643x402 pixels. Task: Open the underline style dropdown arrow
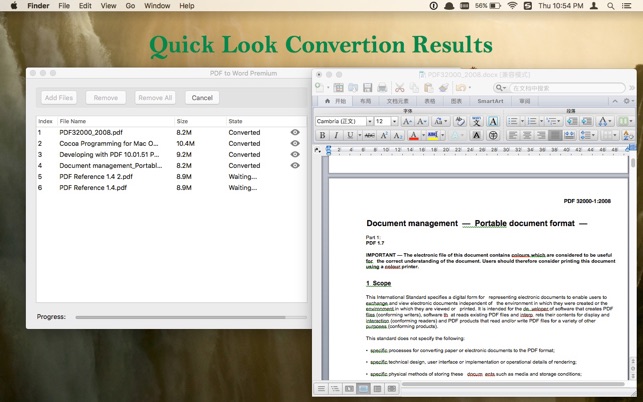pyautogui.click(x=360, y=135)
